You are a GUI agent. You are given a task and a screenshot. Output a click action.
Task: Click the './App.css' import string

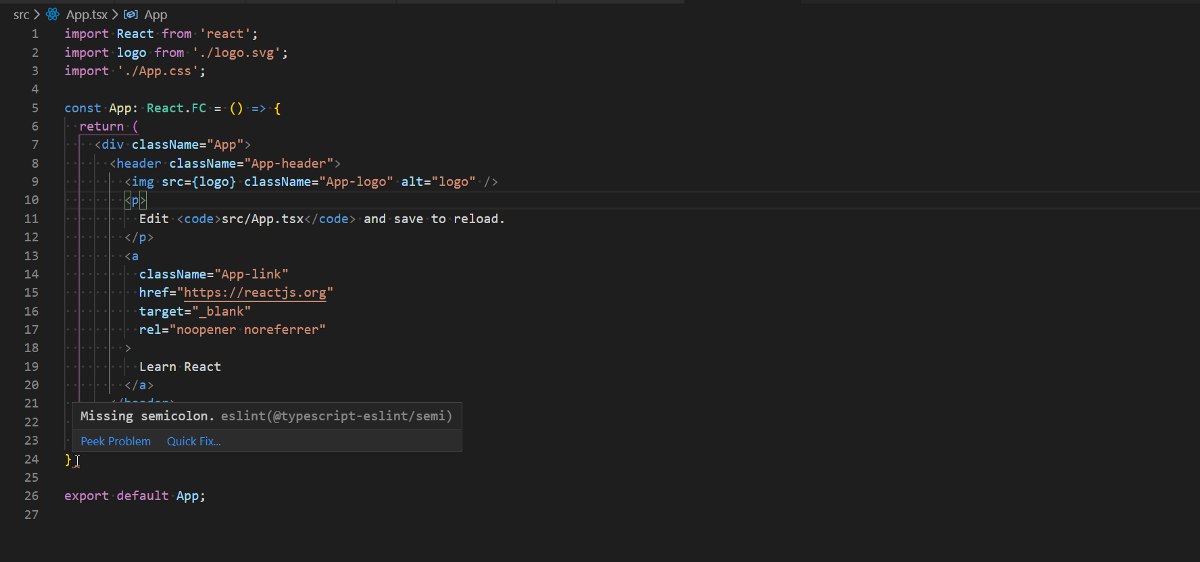click(x=157, y=70)
